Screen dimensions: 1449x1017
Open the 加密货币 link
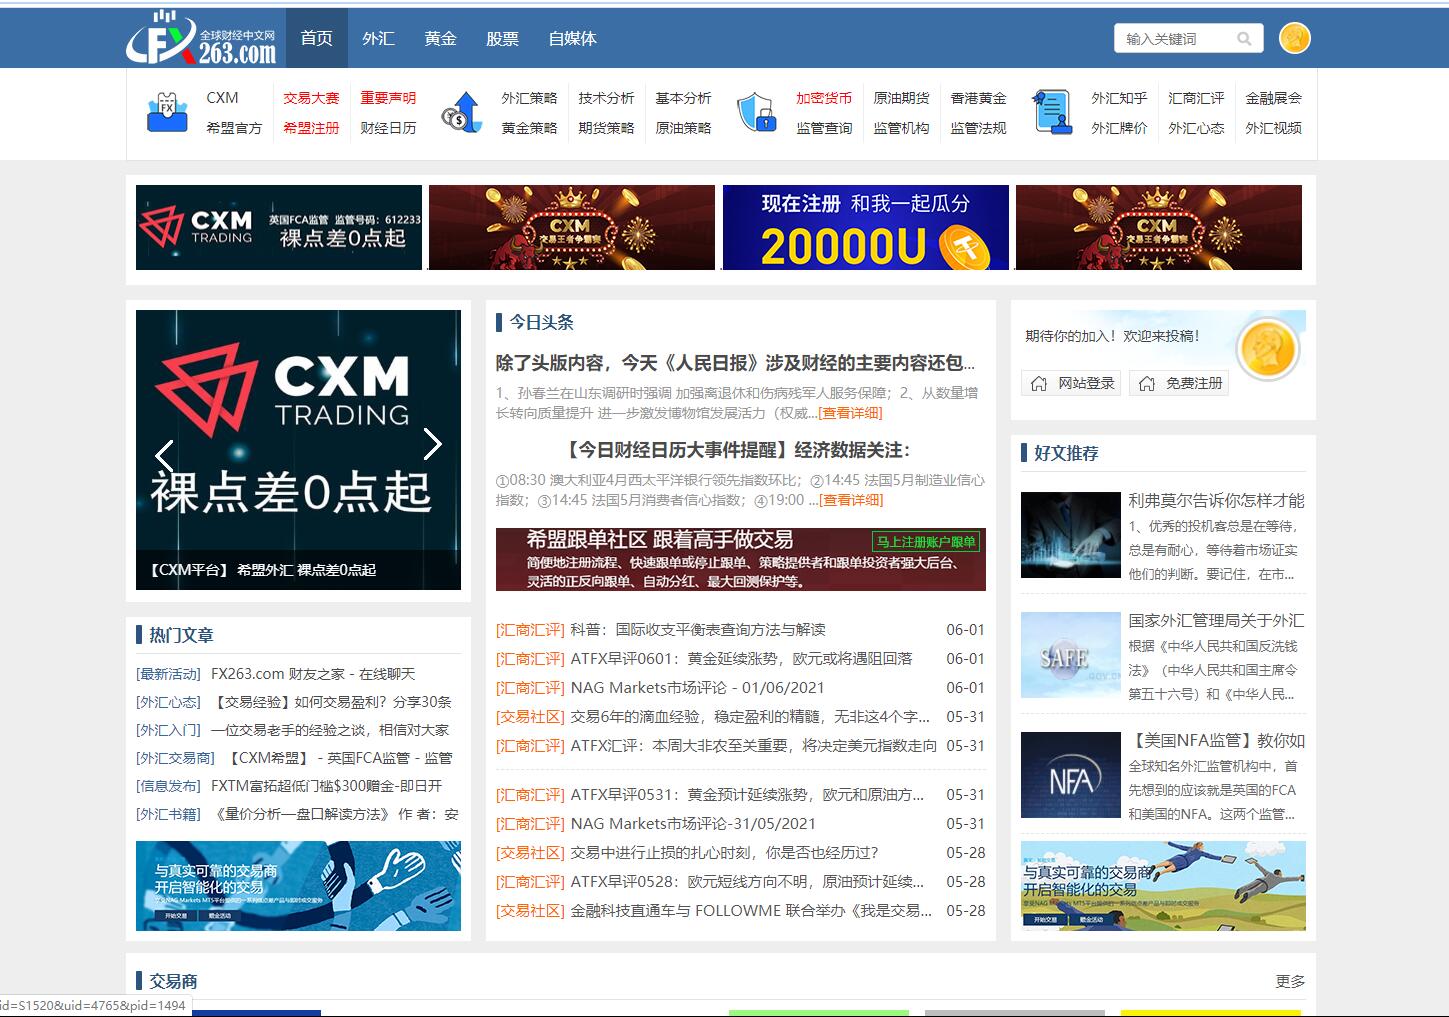[824, 98]
